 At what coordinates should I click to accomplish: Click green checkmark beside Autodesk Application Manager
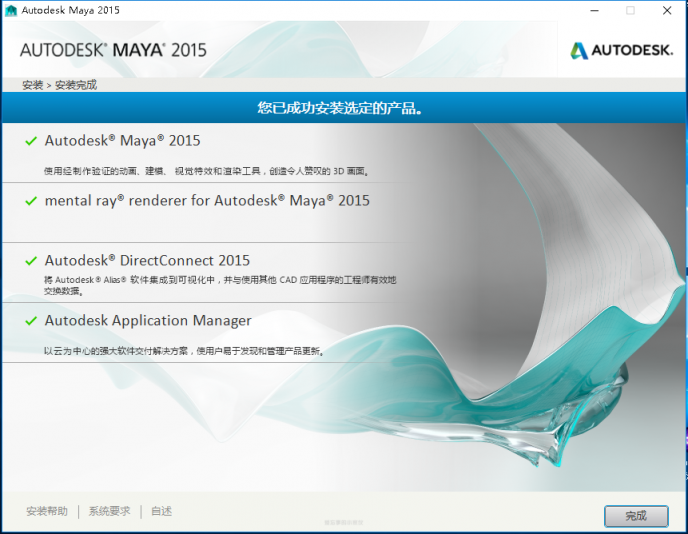pos(31,321)
